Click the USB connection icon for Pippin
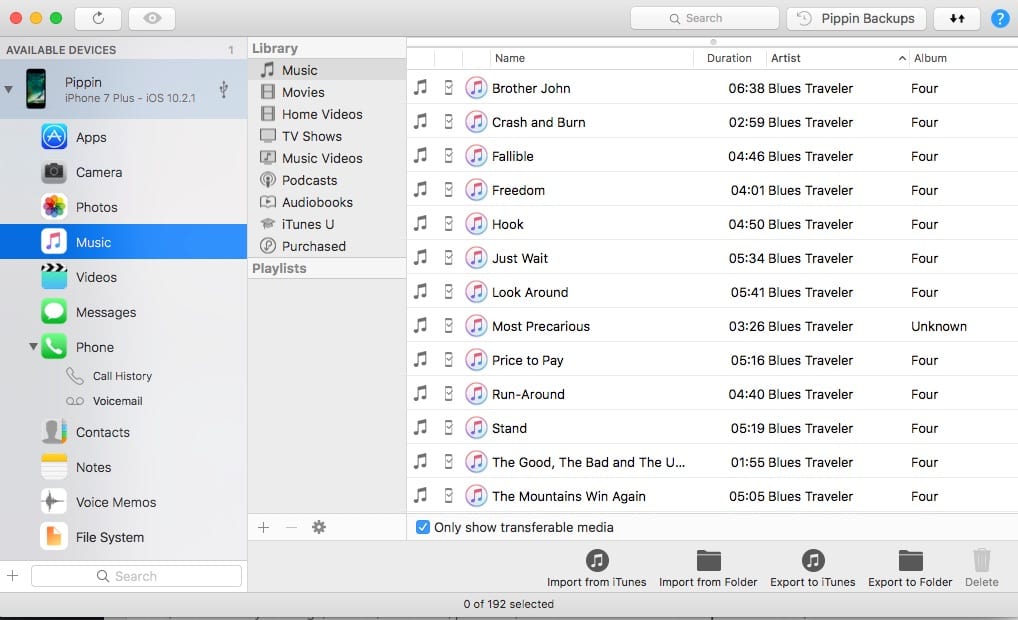1018x620 pixels. (223, 89)
